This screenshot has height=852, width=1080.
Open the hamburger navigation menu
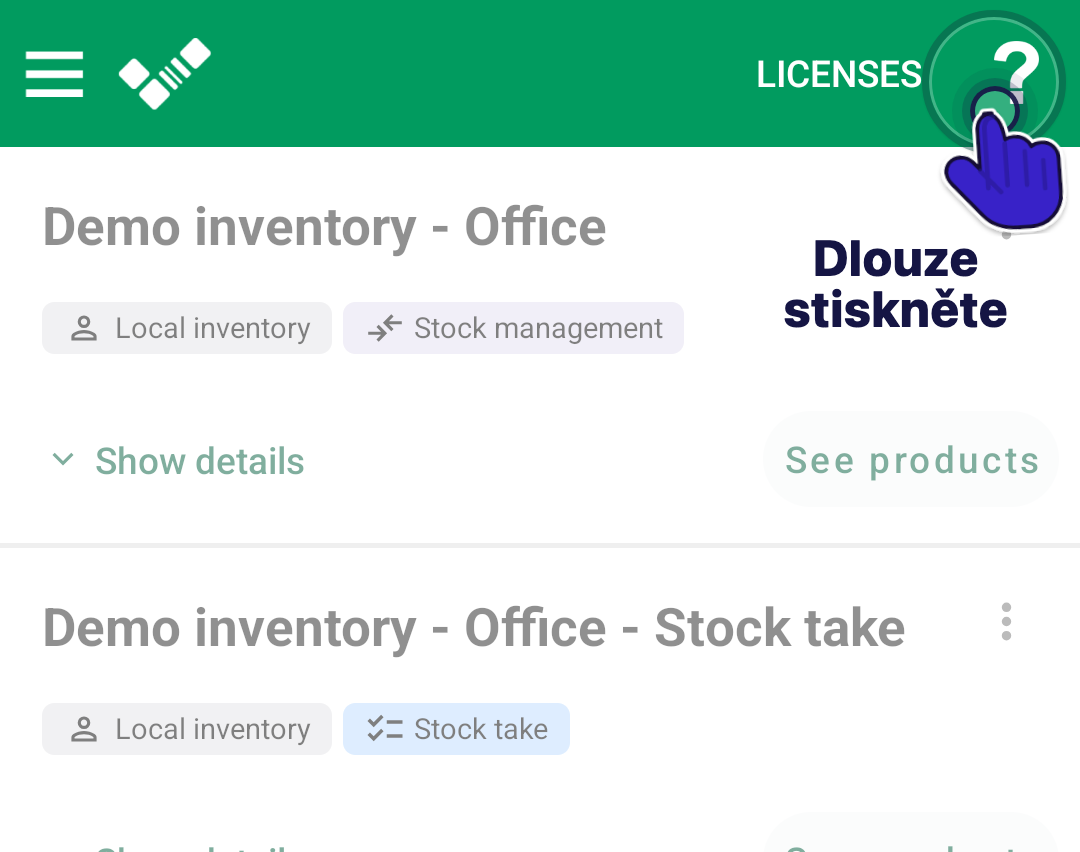click(x=54, y=74)
